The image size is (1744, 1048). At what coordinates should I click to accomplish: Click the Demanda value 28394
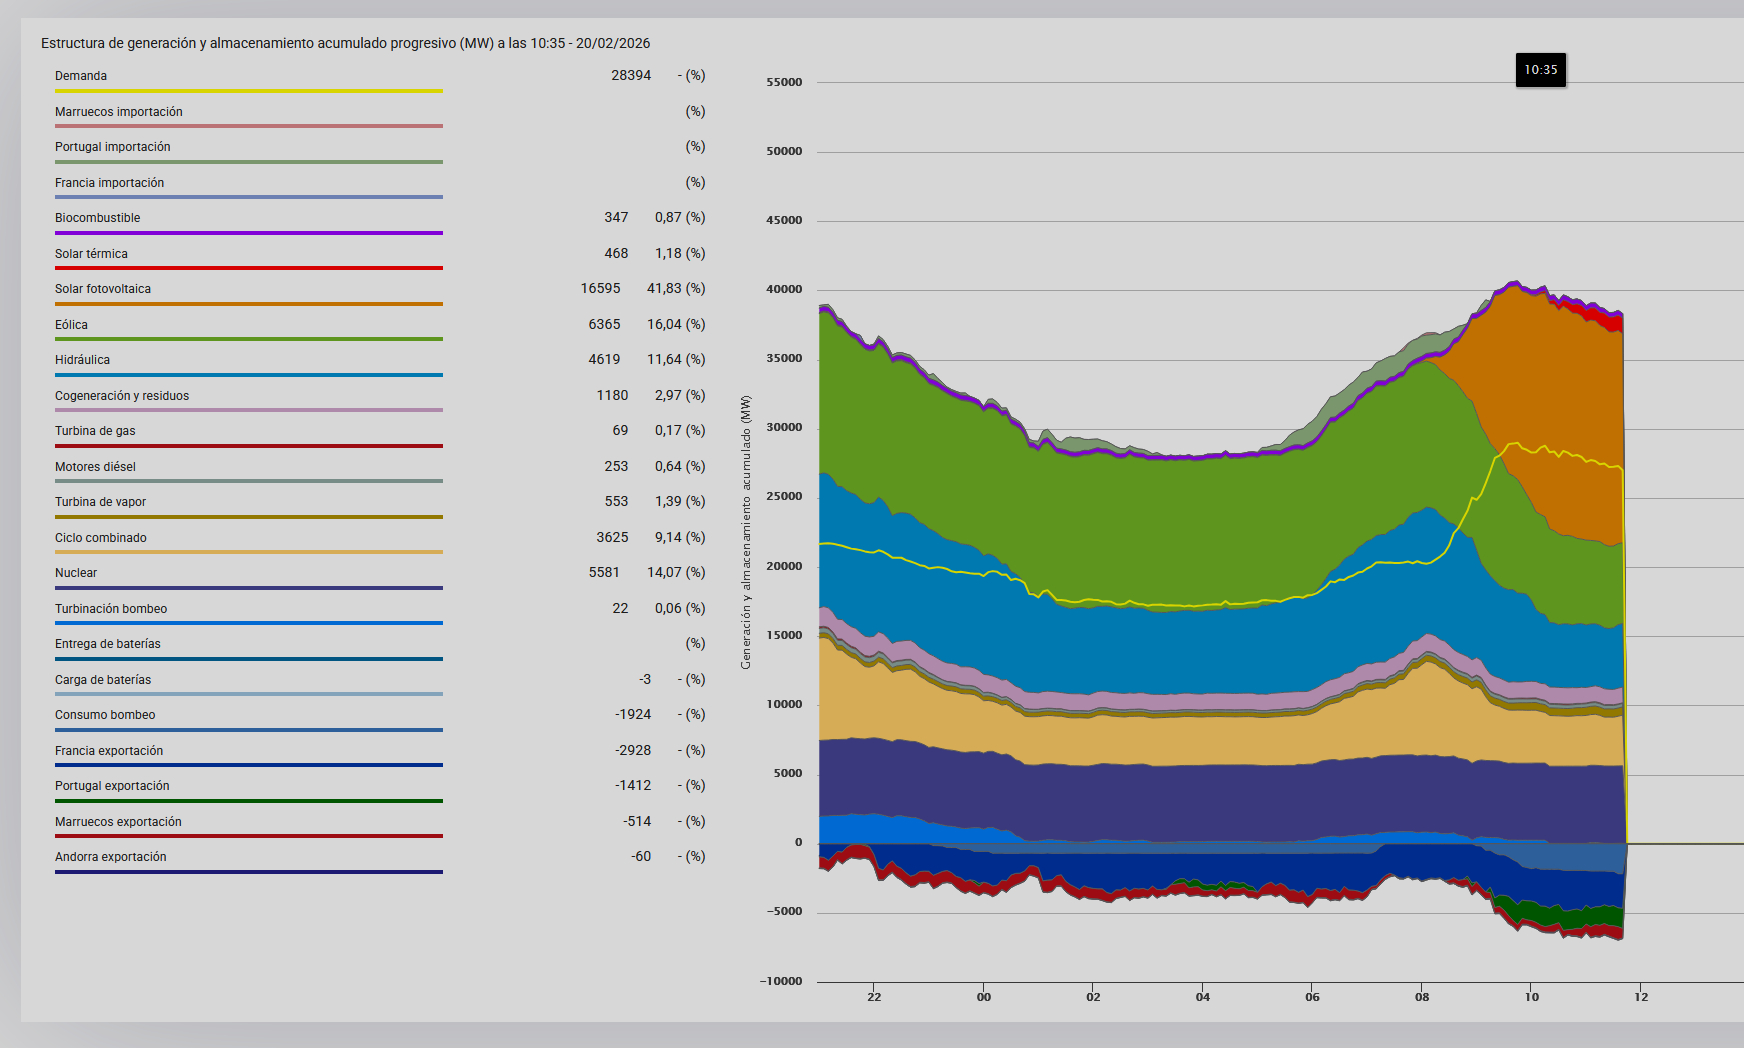point(631,76)
